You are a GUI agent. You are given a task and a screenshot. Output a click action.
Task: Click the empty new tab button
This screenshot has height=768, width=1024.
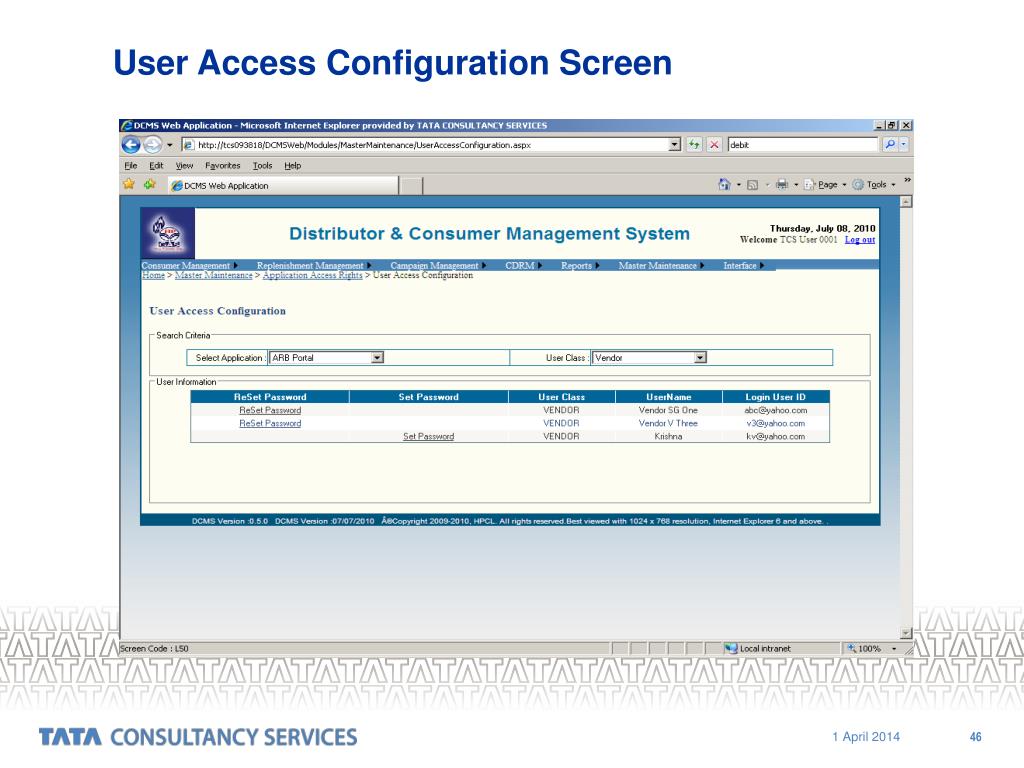[x=411, y=186]
